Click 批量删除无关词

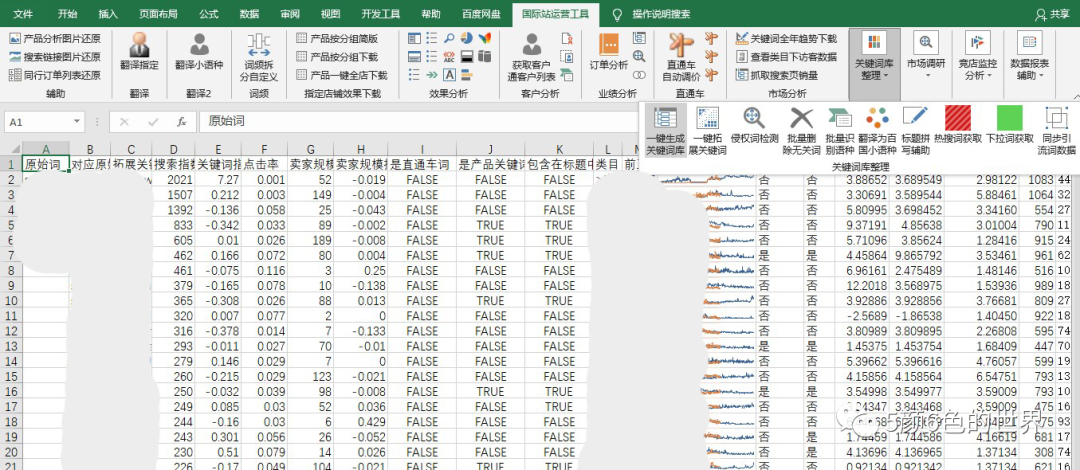click(x=803, y=131)
